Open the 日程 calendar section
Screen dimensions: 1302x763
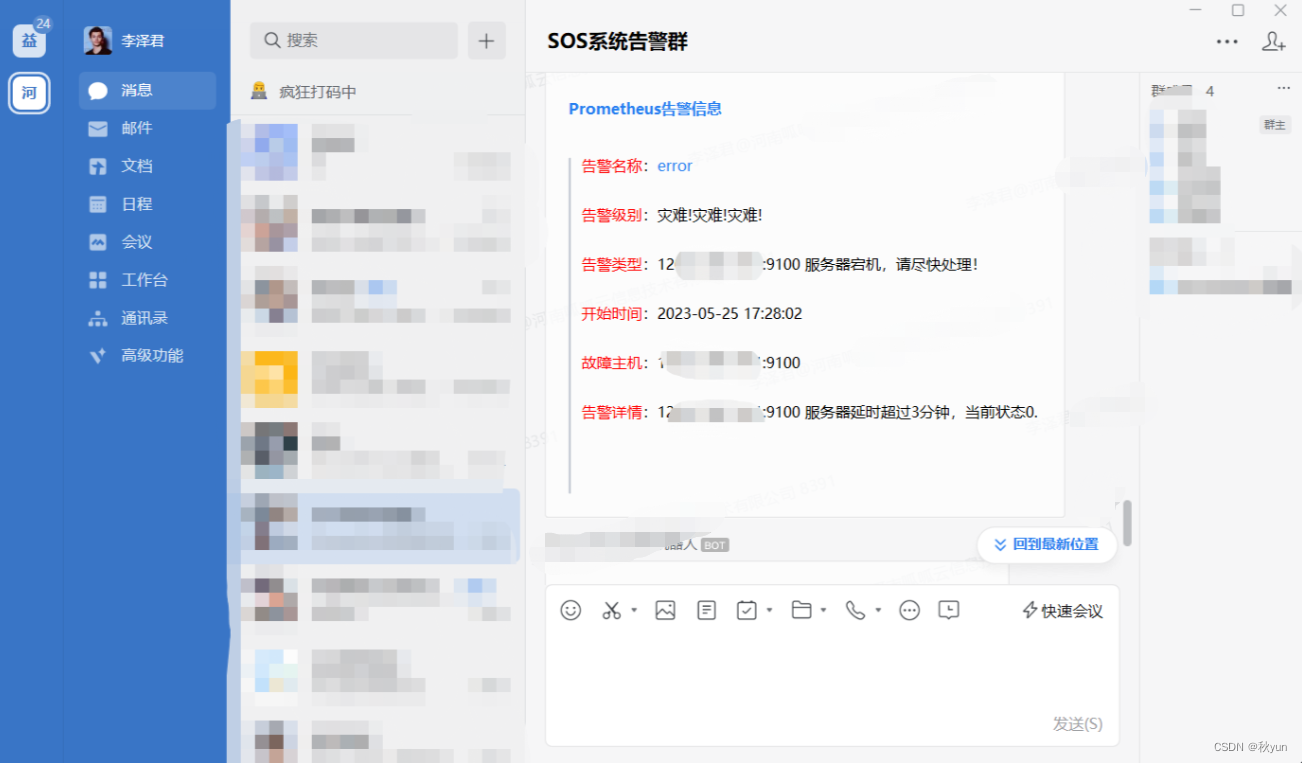[x=147, y=204]
